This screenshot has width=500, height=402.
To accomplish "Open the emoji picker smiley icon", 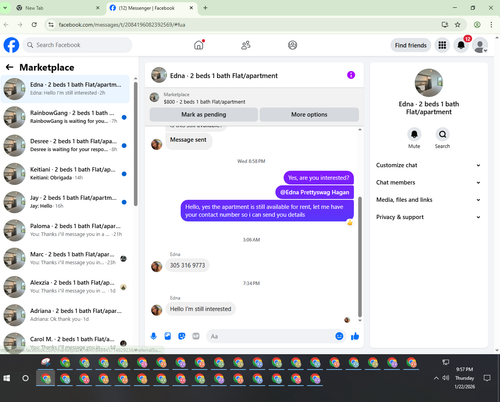I will 339,336.
